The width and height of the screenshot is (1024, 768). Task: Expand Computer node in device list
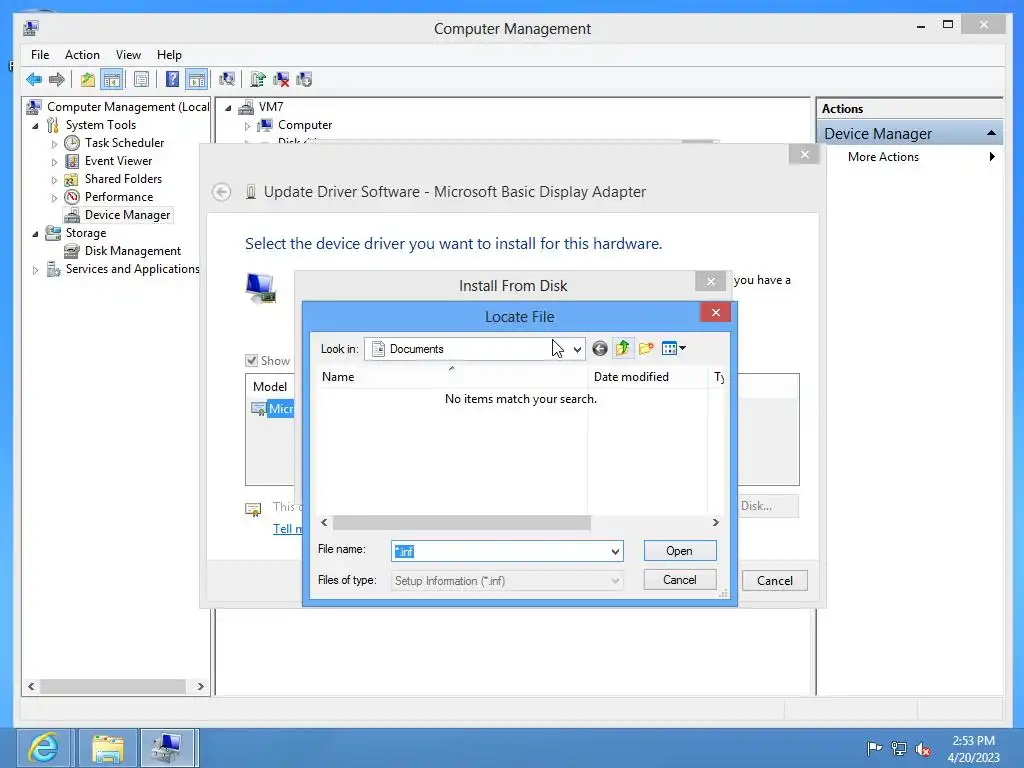(x=248, y=126)
